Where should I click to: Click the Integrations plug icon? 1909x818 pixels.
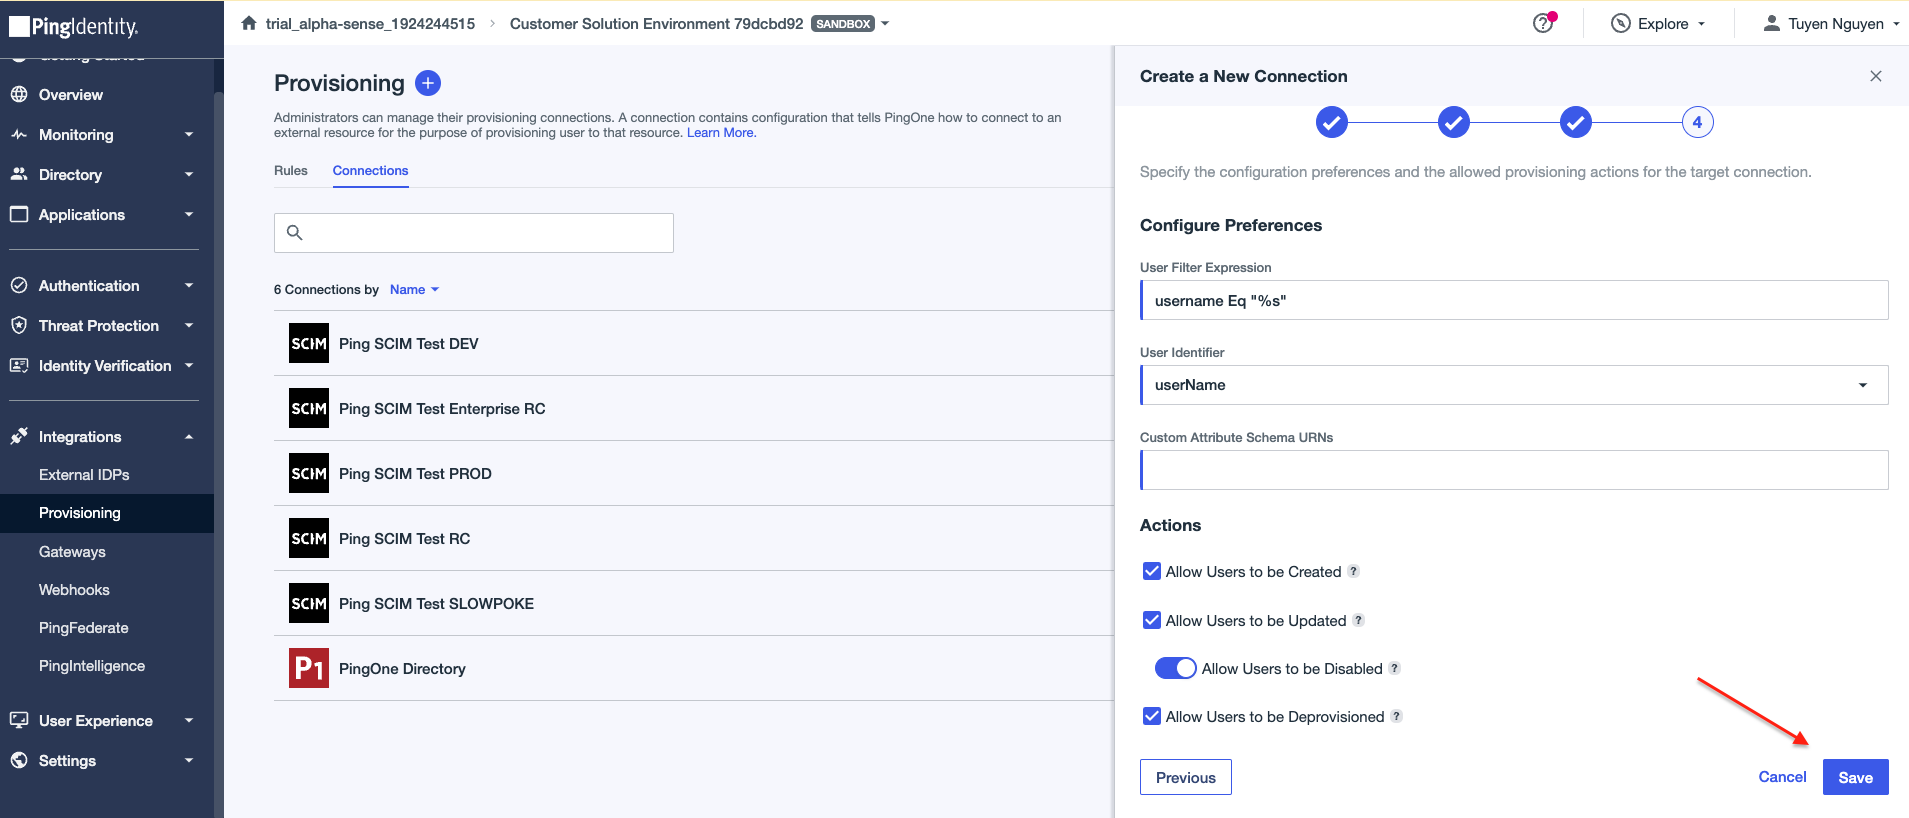(19, 436)
